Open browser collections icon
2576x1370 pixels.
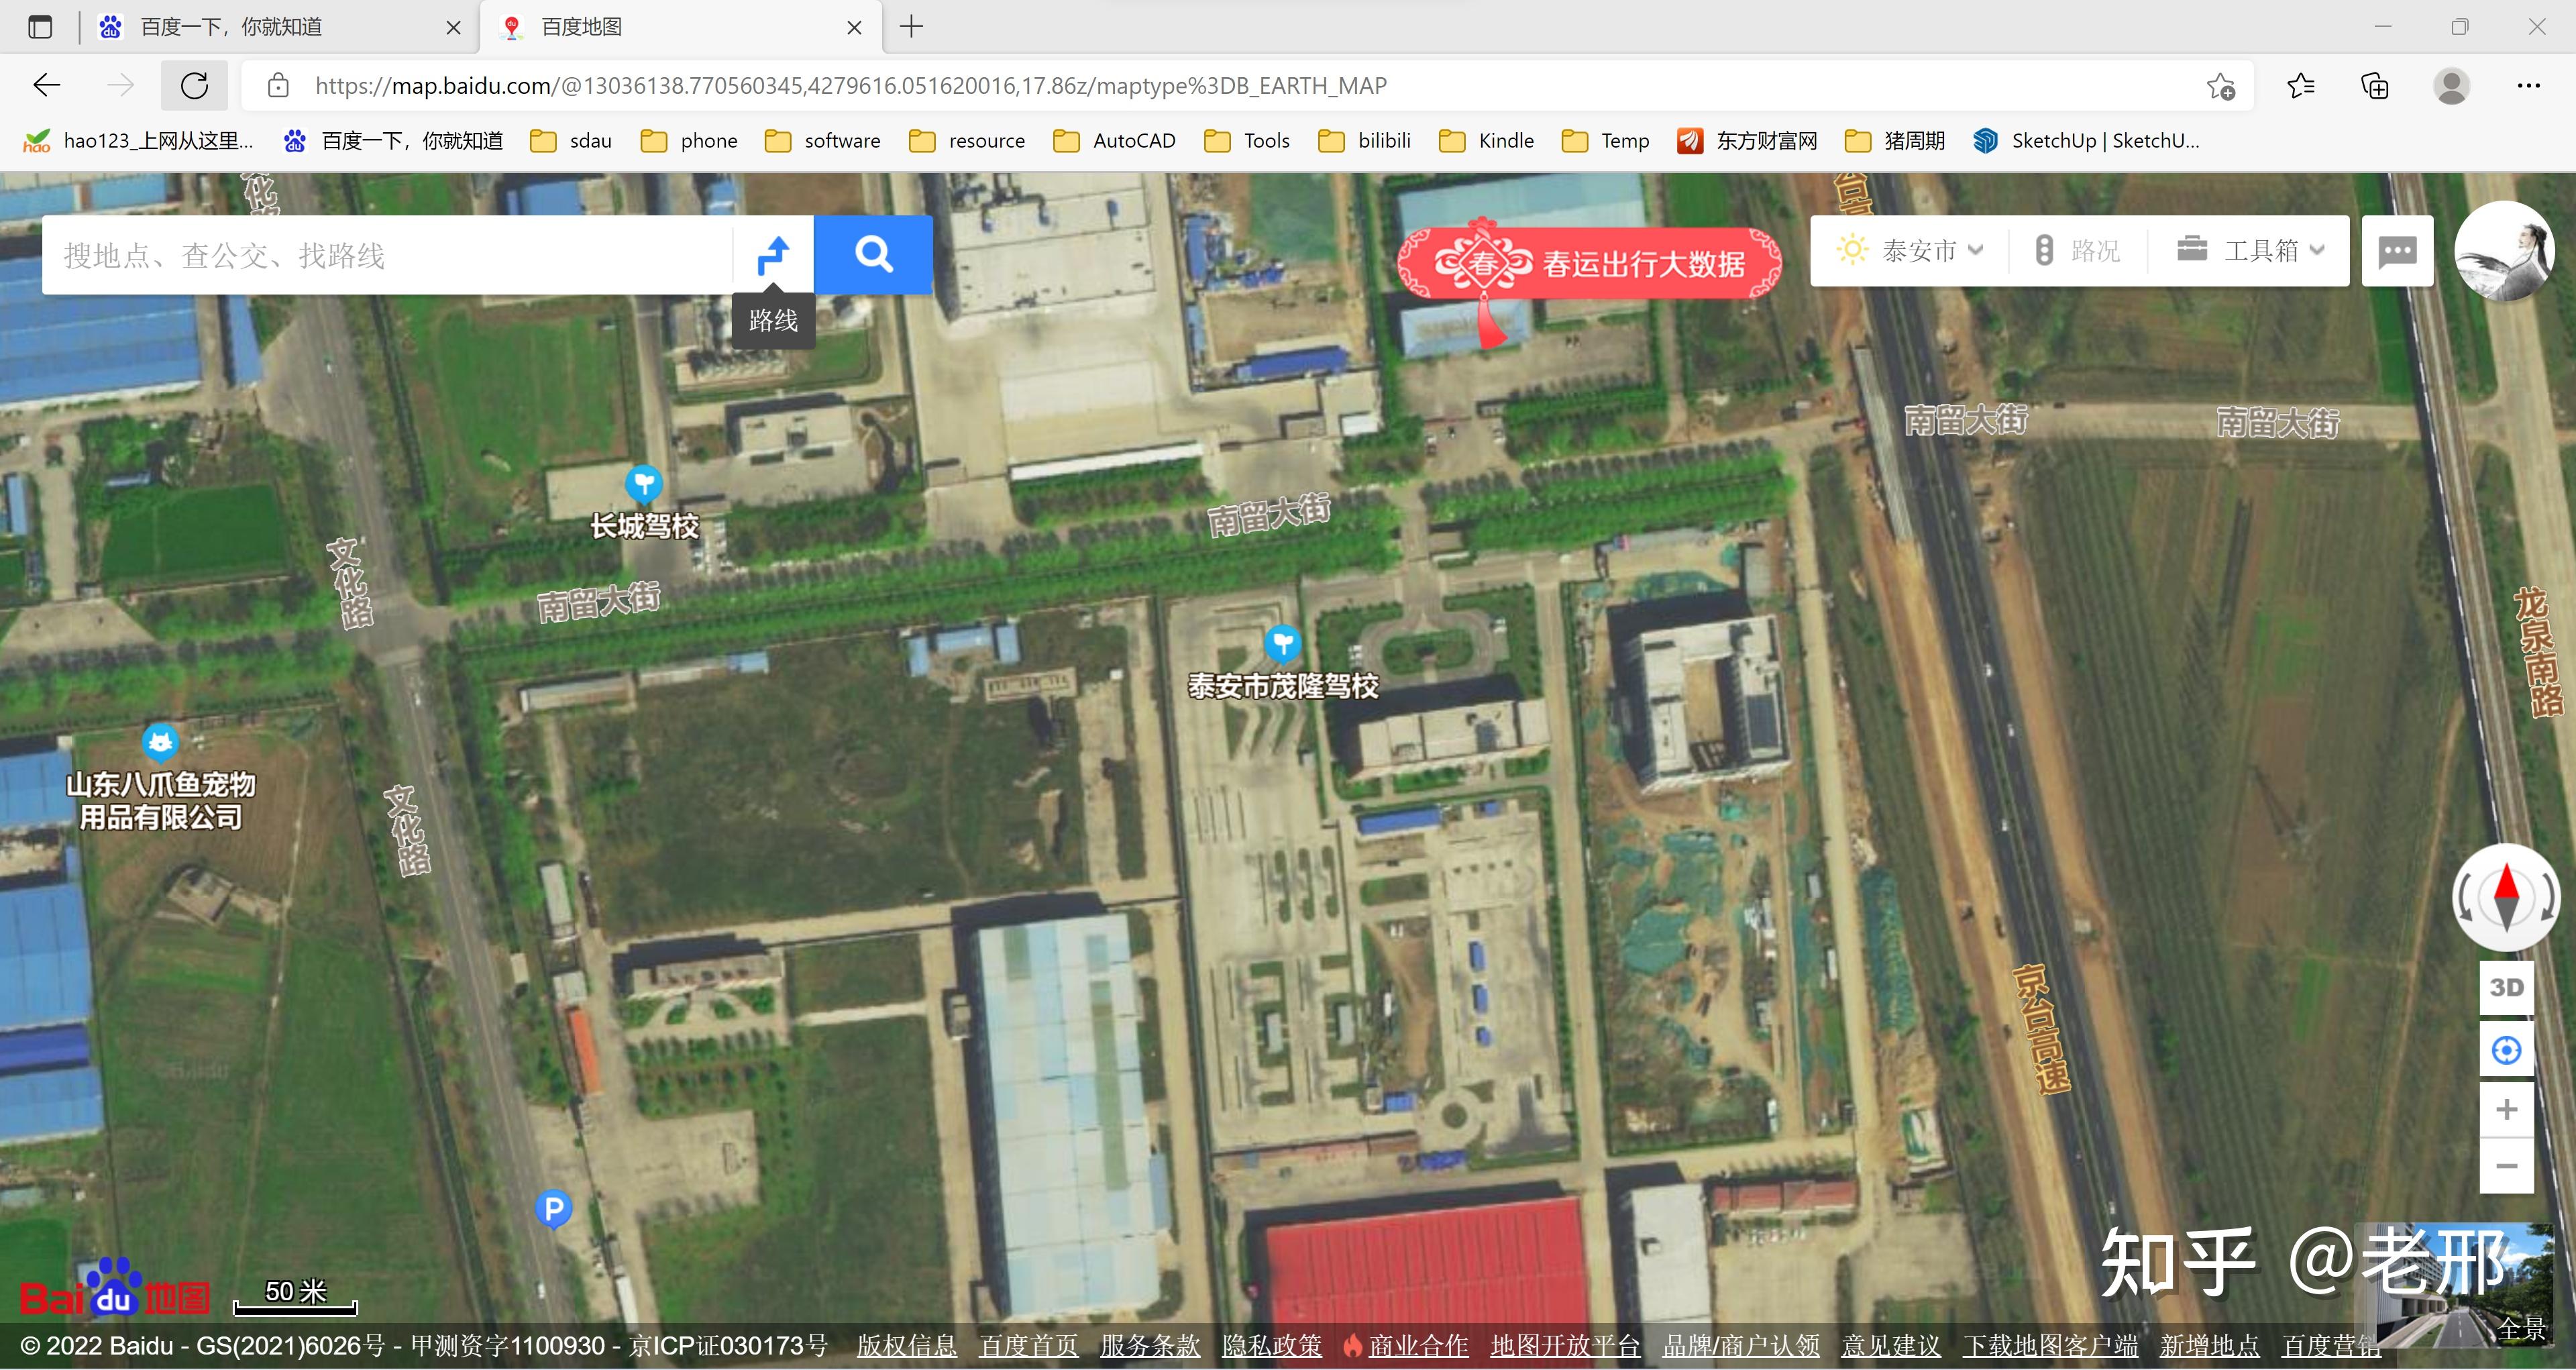[2375, 86]
